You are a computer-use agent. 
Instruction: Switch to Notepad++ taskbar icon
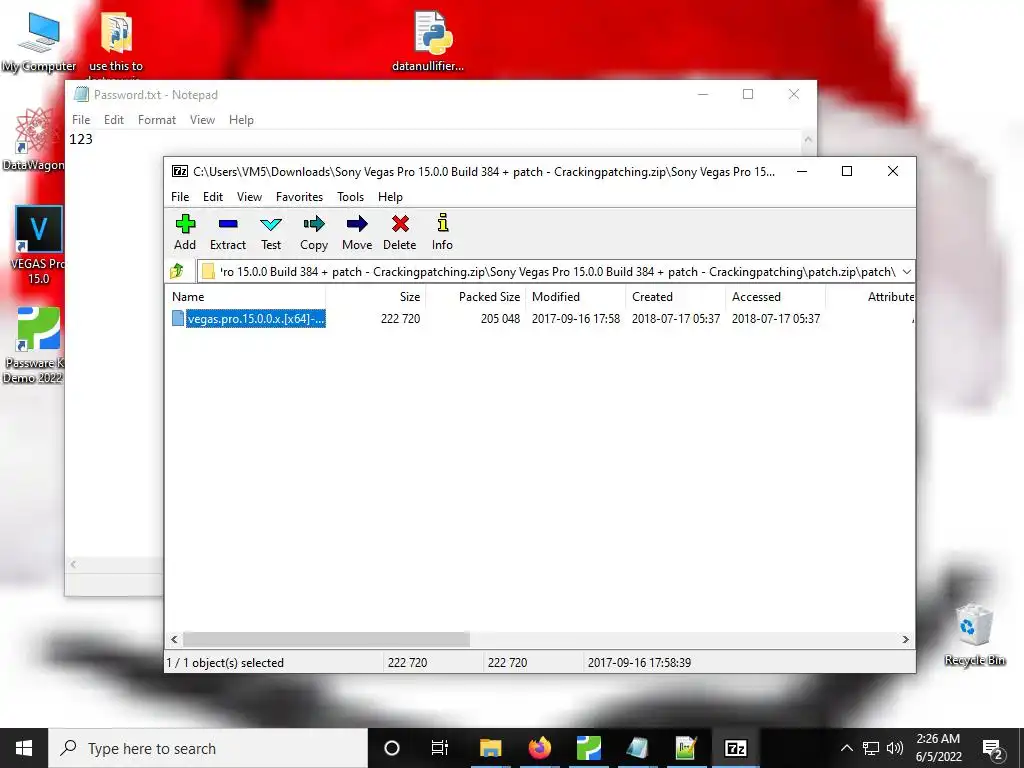coord(686,748)
